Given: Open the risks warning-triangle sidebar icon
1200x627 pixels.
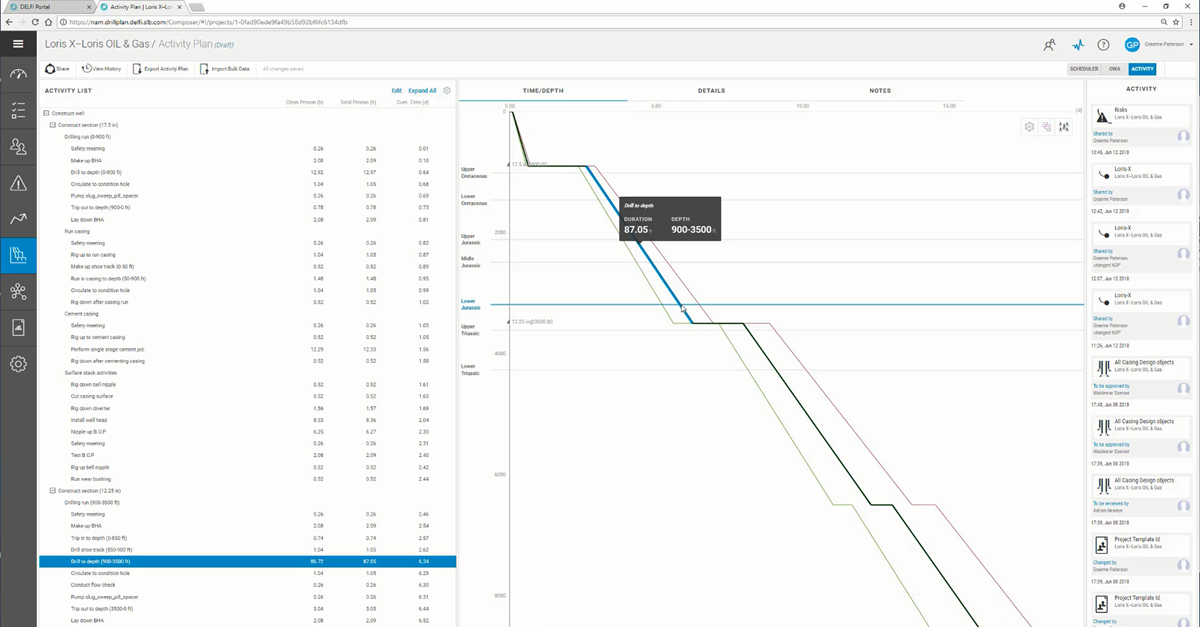Looking at the screenshot, I should click(x=18, y=183).
